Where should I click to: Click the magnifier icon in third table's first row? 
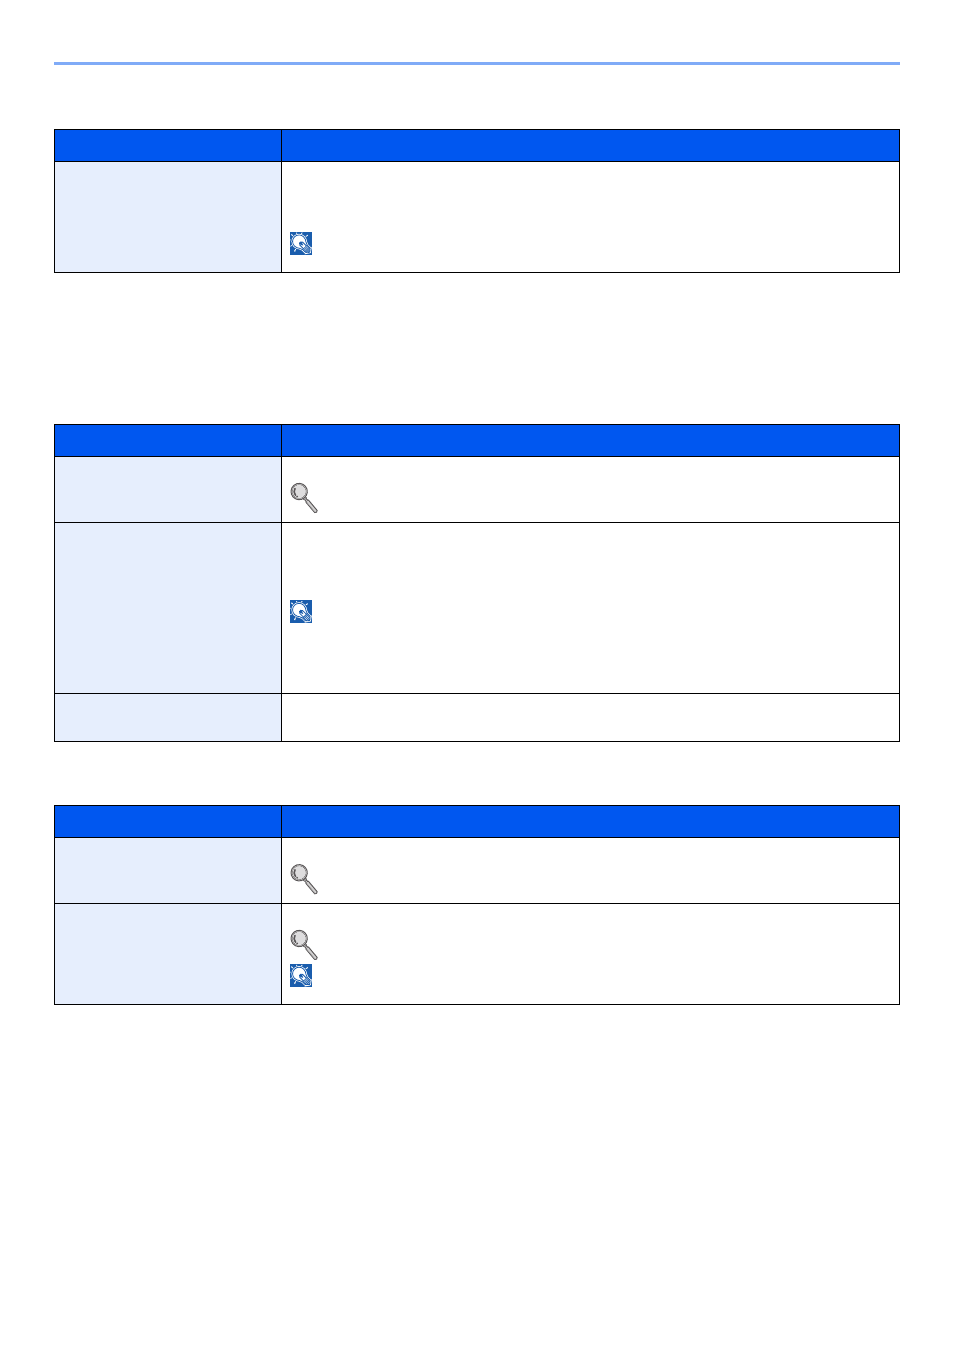point(304,879)
